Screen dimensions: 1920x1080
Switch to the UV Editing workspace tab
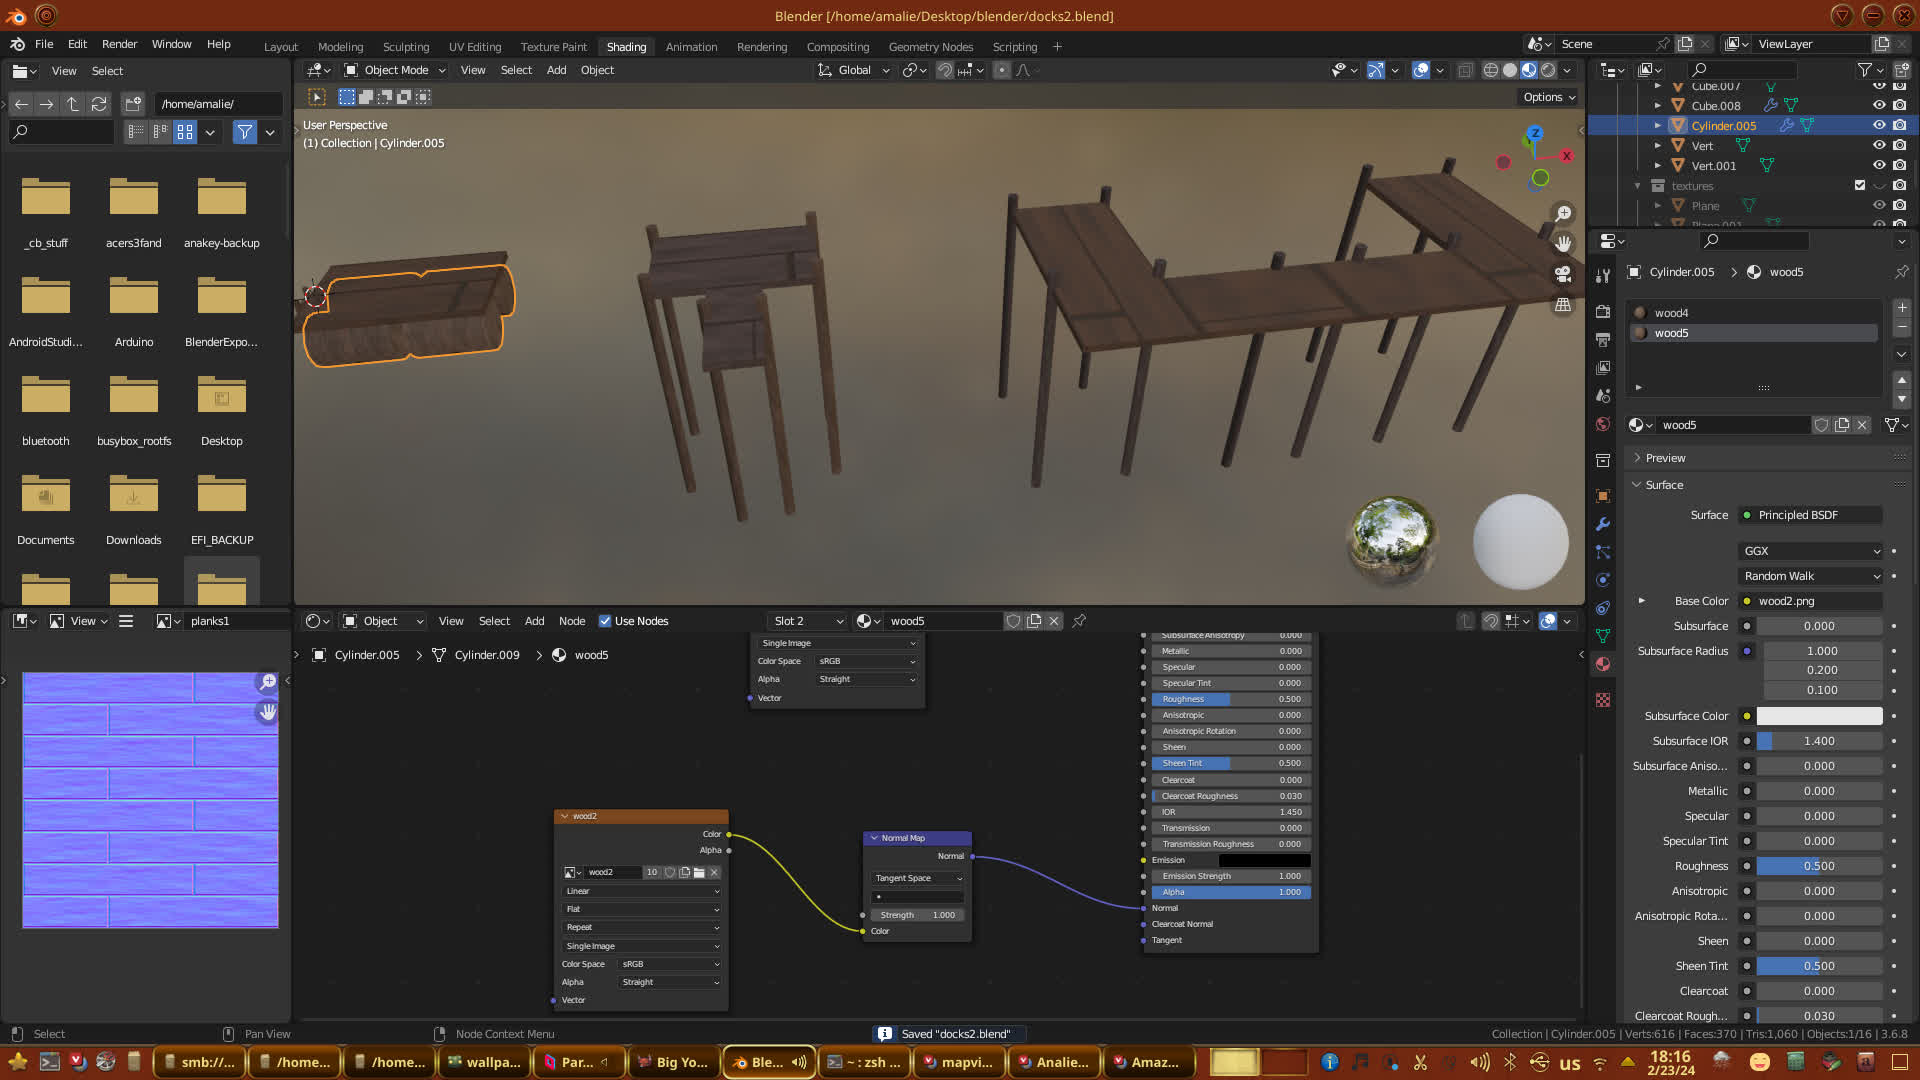474,47
